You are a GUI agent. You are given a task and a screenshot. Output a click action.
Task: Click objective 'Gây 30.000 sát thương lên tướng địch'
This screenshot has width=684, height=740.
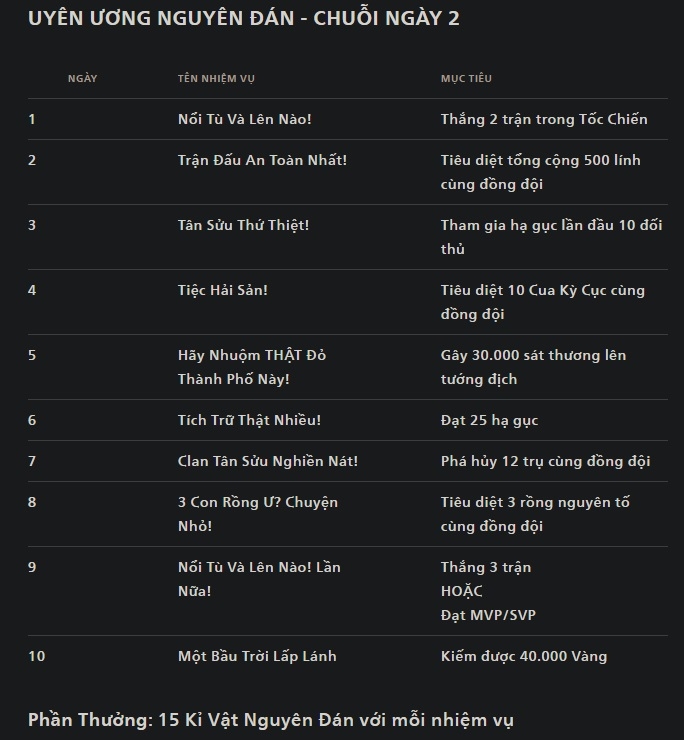click(x=533, y=367)
